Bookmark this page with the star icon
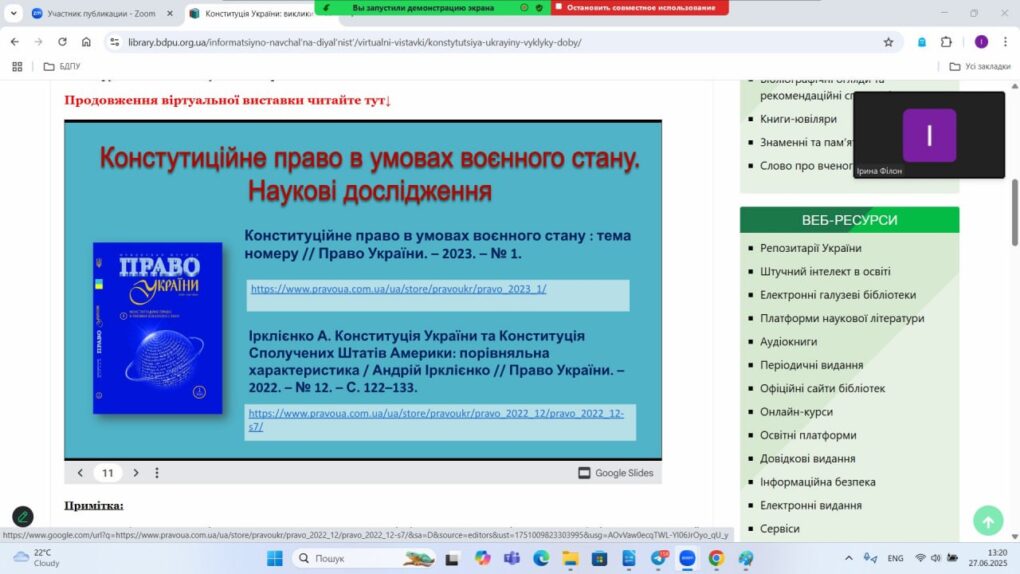Image resolution: width=1020 pixels, height=574 pixels. tap(888, 42)
